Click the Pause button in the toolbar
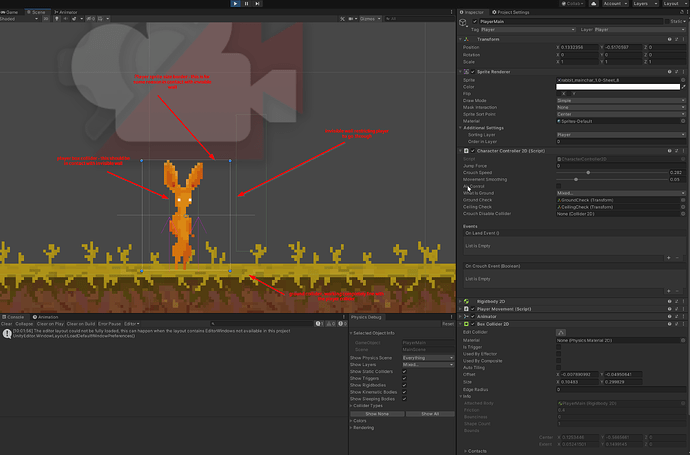The height and width of the screenshot is (455, 690). (248, 4)
